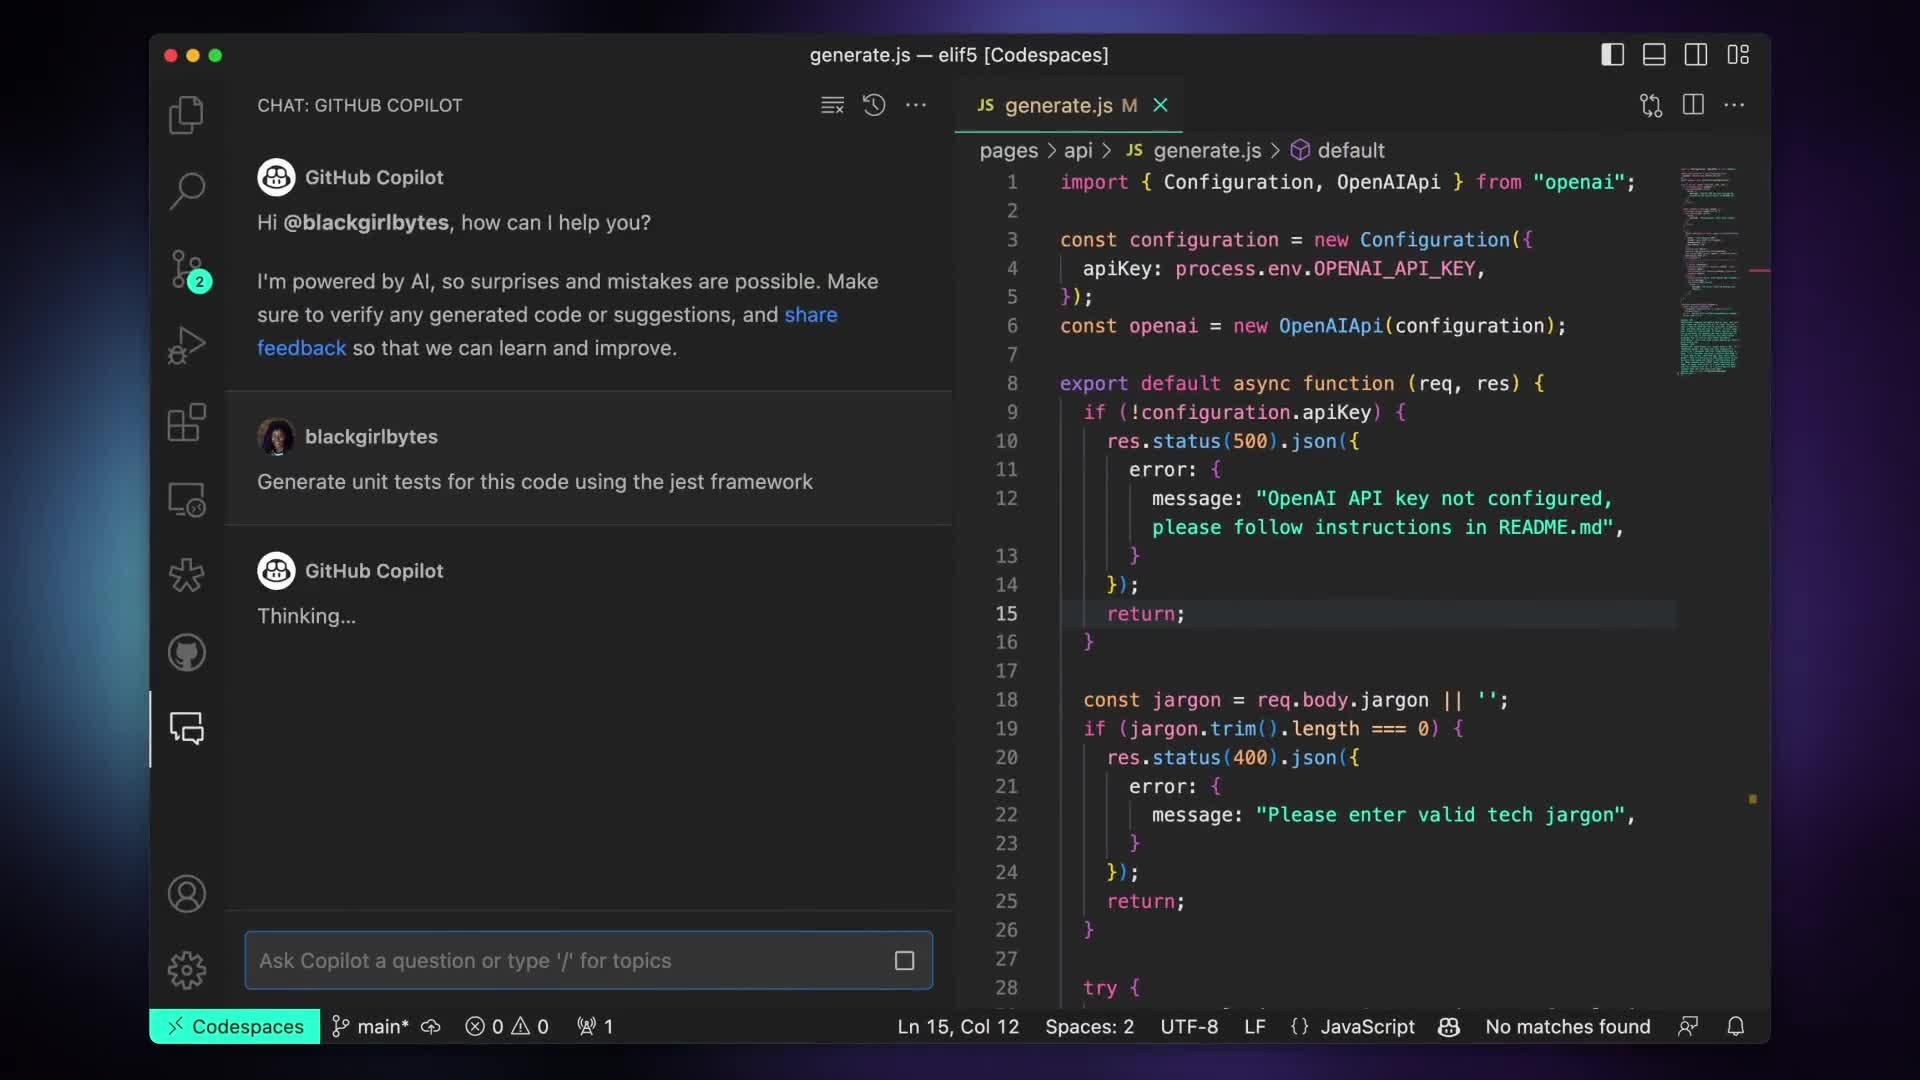1920x1080 pixels.
Task: Click the line number 8 gutter
Action: pyautogui.click(x=1012, y=384)
